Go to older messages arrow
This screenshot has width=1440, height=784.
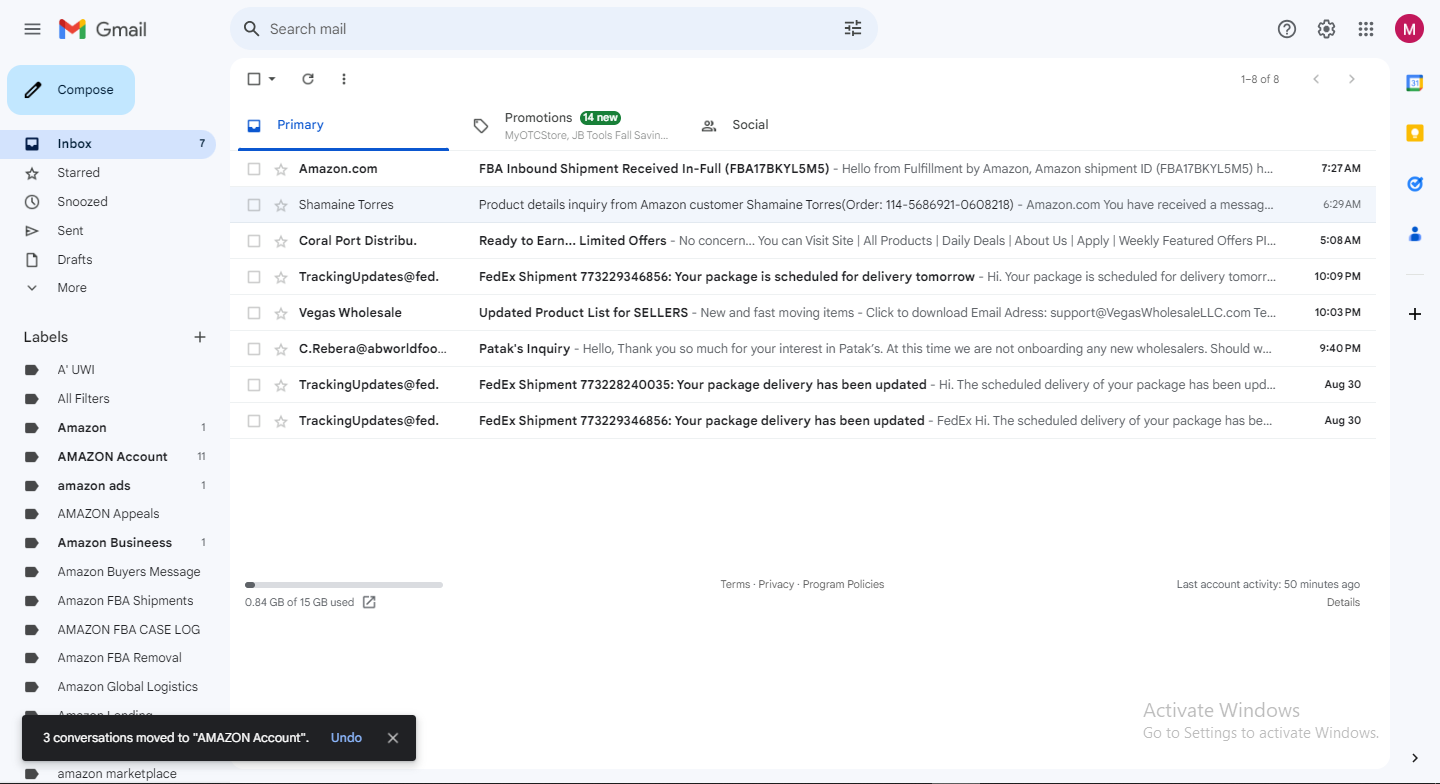[x=1352, y=79]
